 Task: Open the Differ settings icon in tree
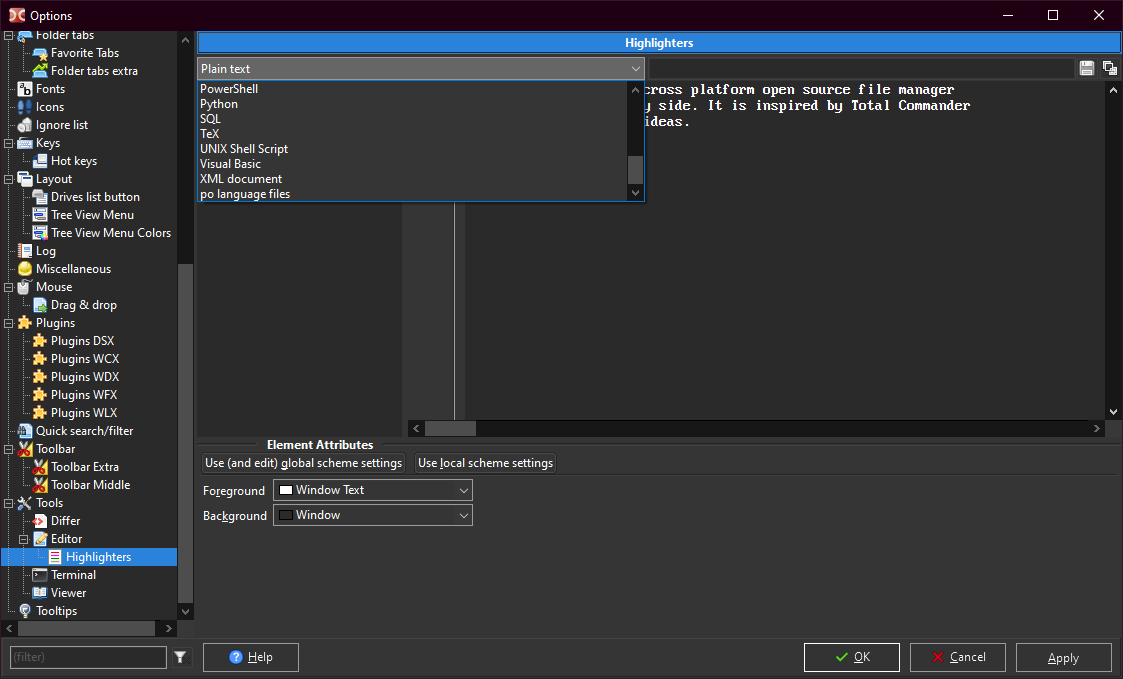click(40, 521)
